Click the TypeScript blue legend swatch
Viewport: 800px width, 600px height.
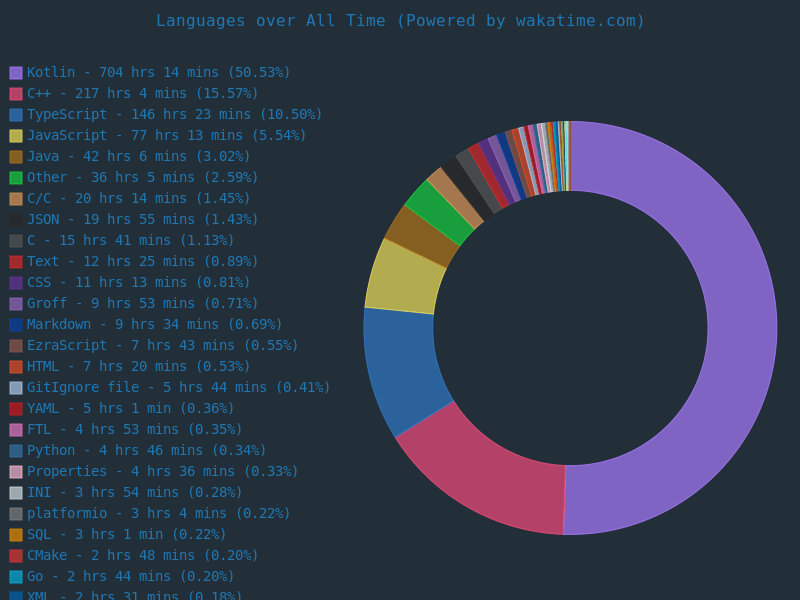click(x=16, y=115)
